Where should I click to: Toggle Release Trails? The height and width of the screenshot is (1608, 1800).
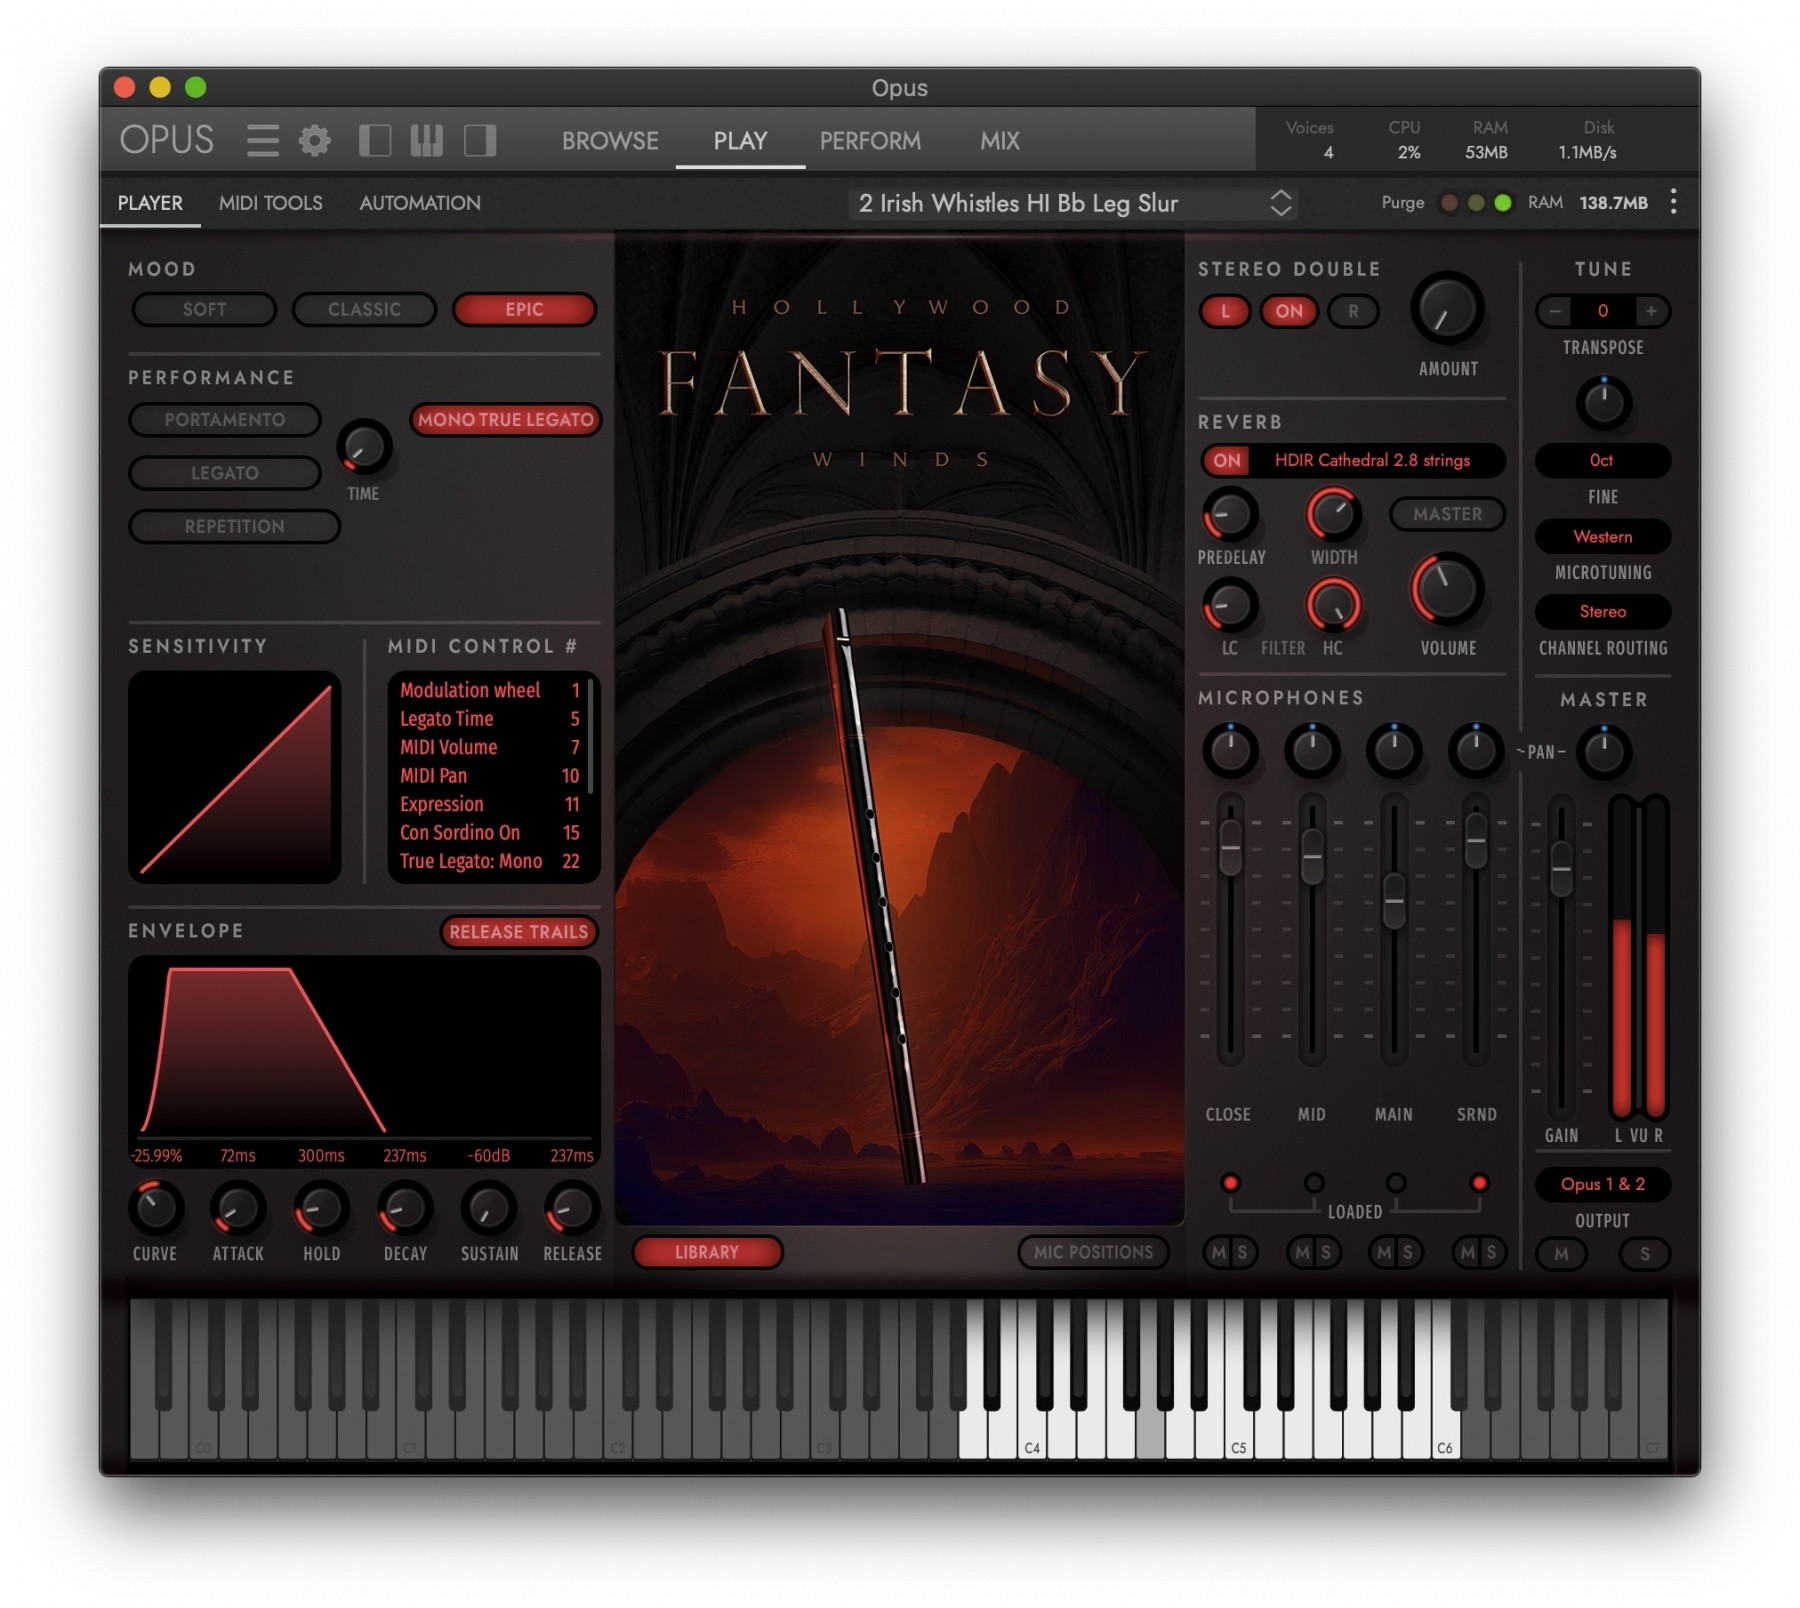pyautogui.click(x=518, y=932)
